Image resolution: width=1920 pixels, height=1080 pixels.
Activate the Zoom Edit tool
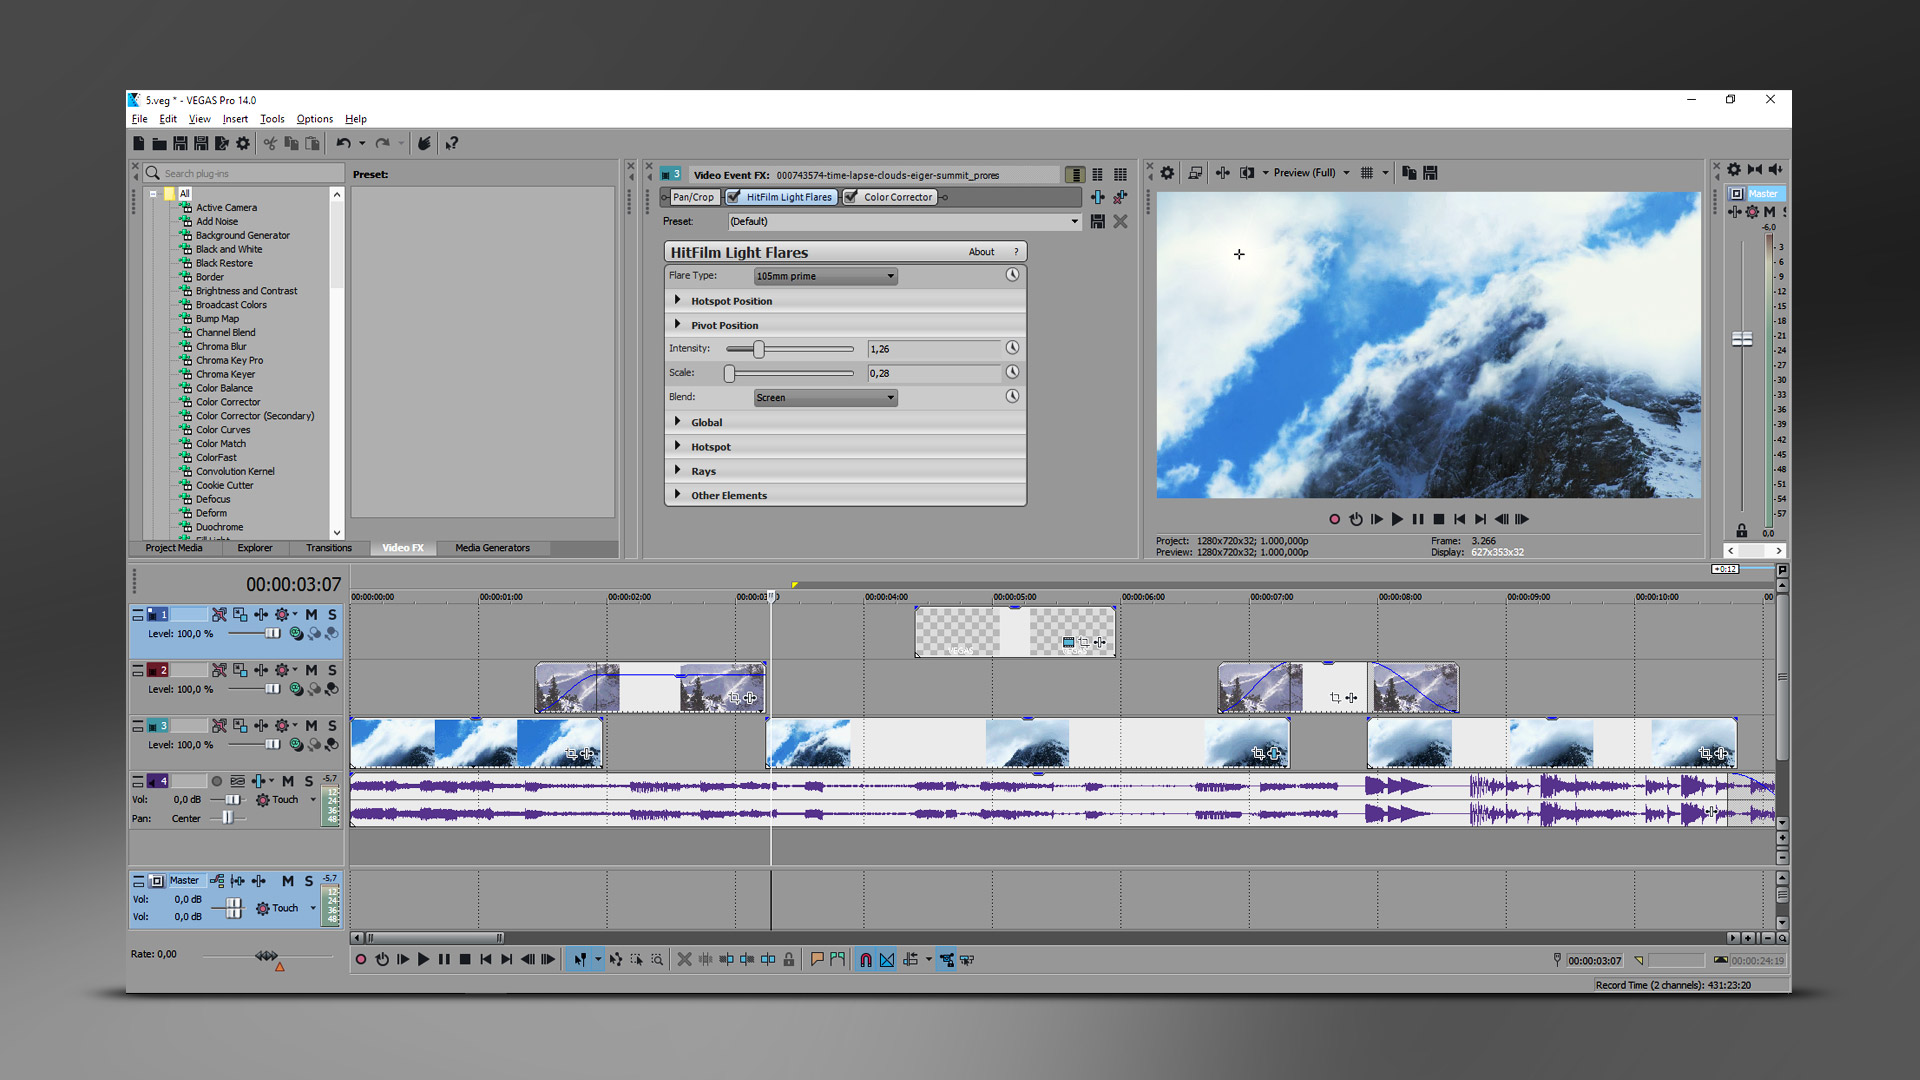coord(655,960)
